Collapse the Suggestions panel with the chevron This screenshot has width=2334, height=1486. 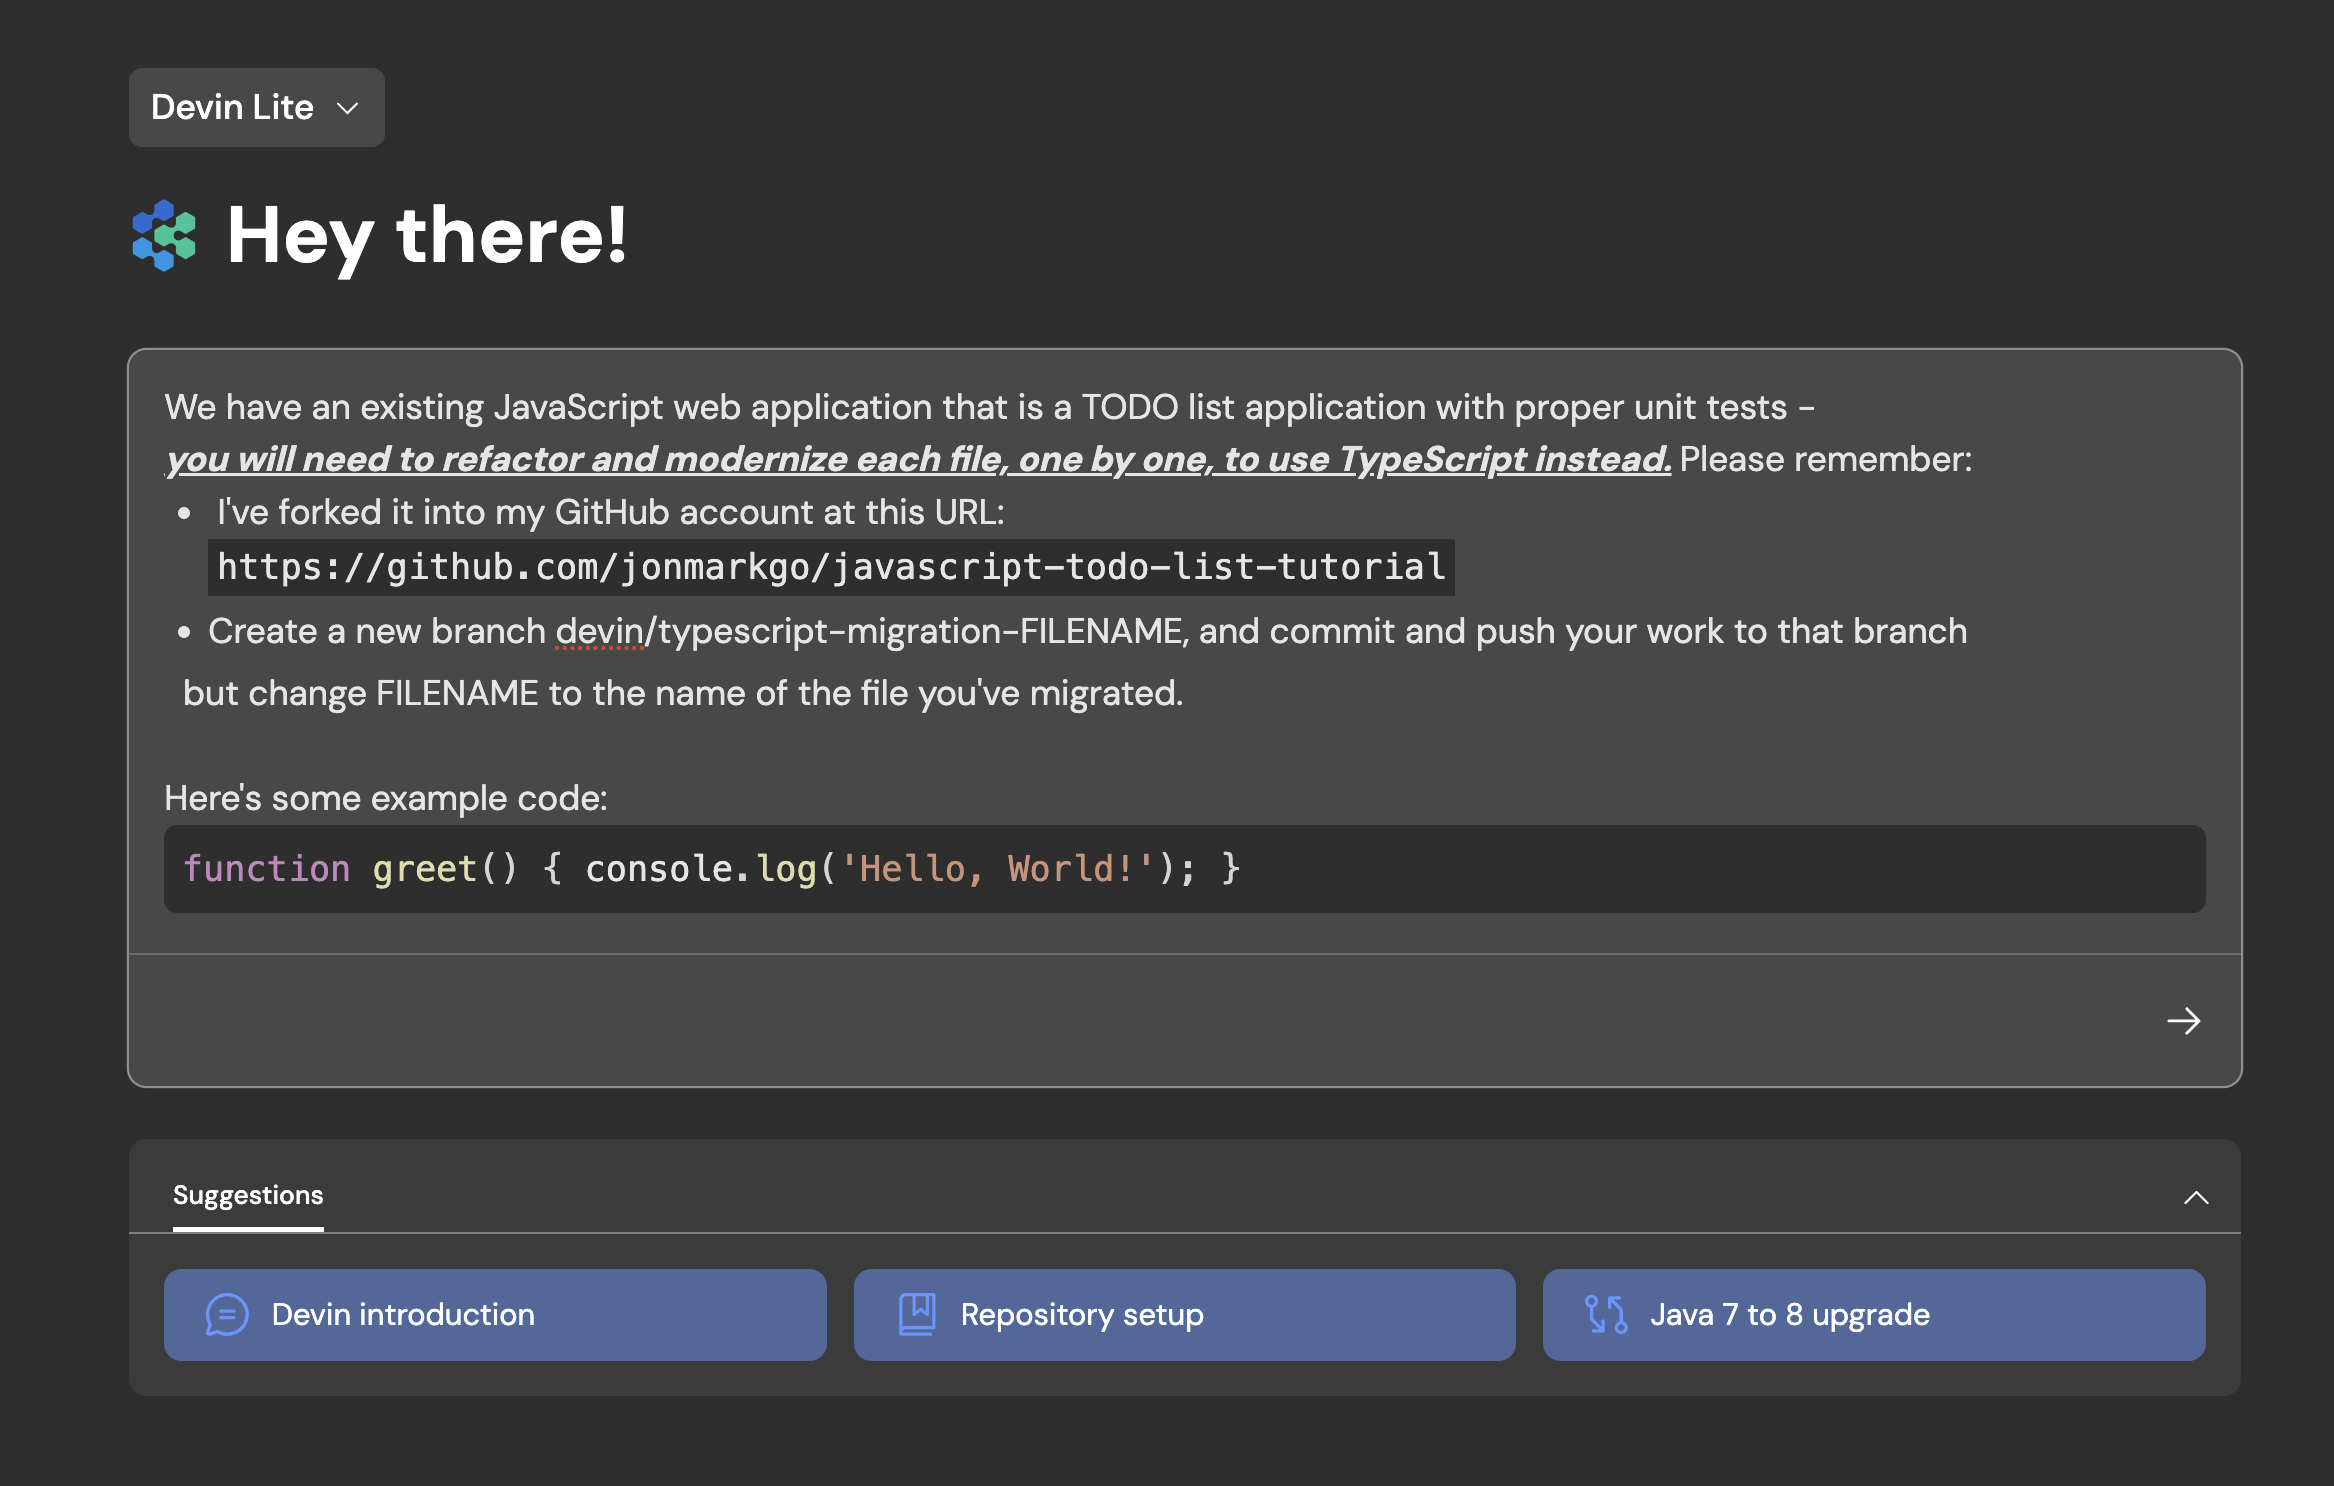(x=2196, y=1197)
